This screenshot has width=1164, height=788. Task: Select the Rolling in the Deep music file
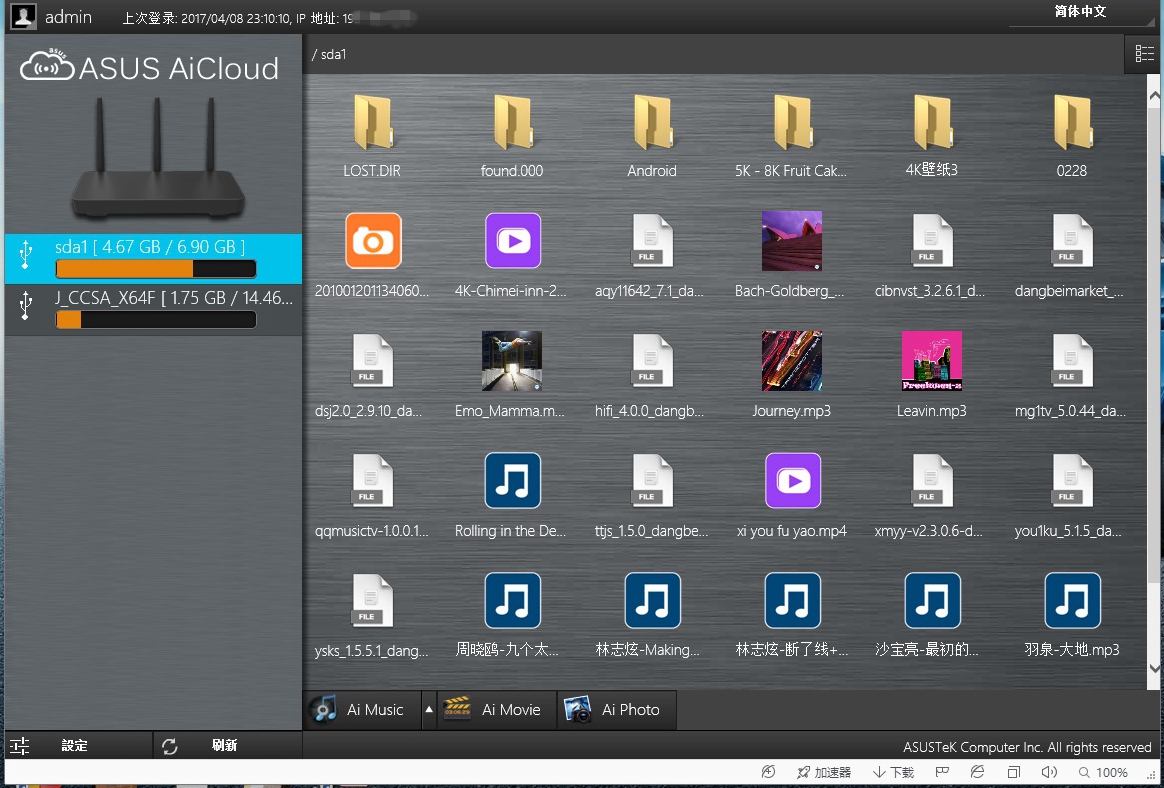click(x=512, y=481)
